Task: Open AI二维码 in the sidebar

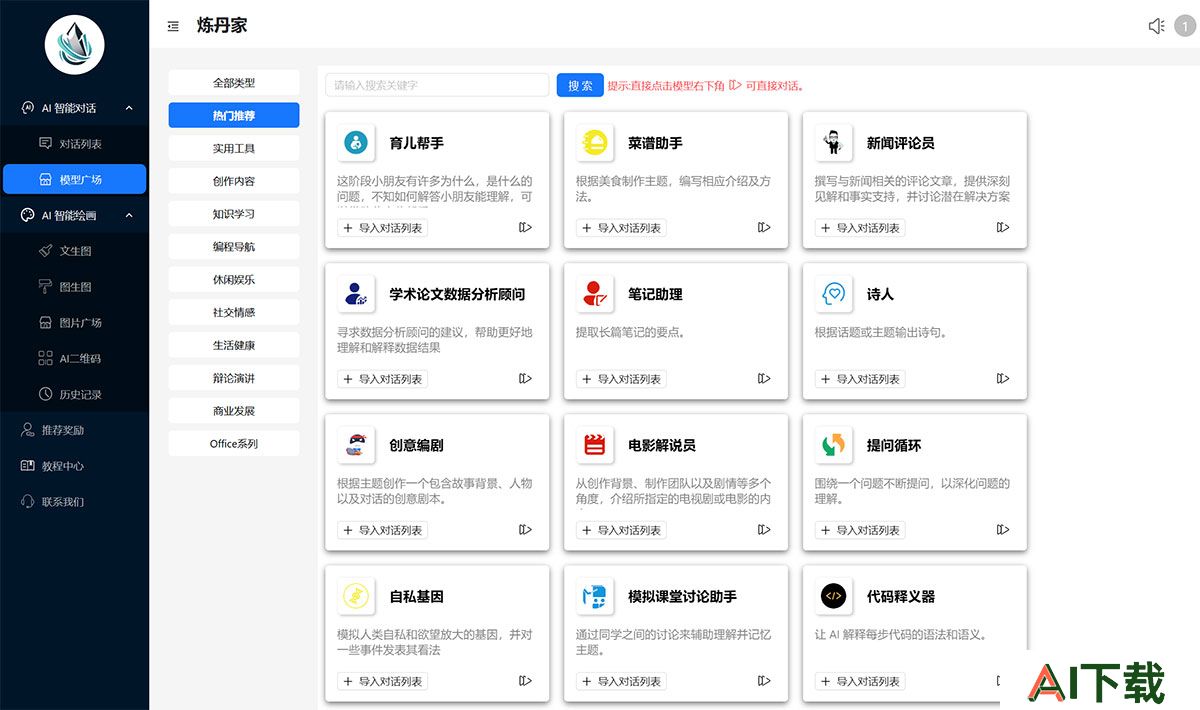Action: click(75, 358)
